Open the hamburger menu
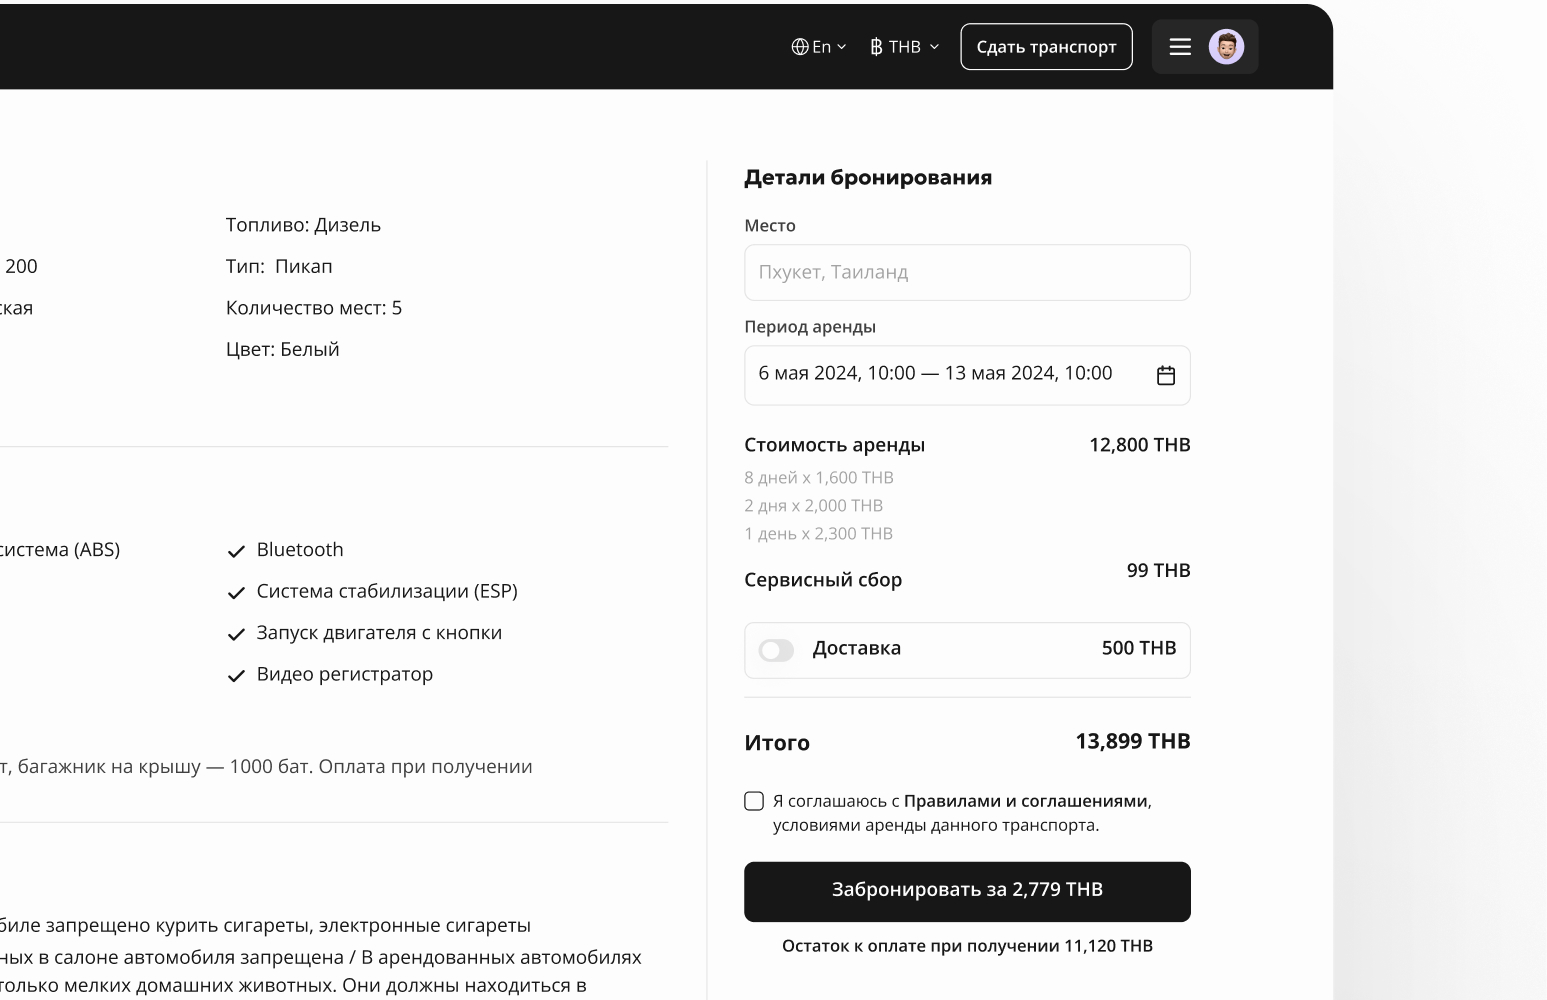Screen dimensions: 1547x1000 point(1180,47)
